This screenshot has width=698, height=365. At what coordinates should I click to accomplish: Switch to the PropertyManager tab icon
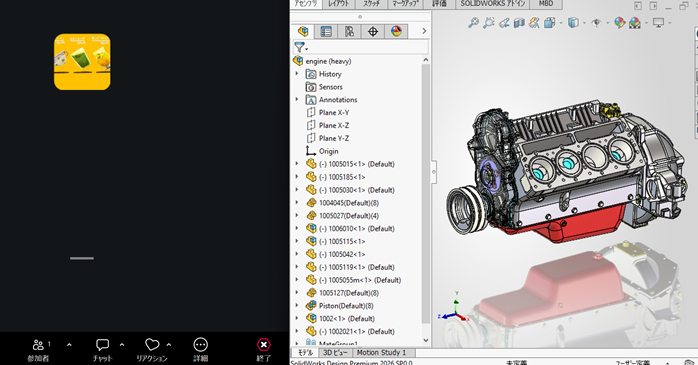pyautogui.click(x=326, y=31)
